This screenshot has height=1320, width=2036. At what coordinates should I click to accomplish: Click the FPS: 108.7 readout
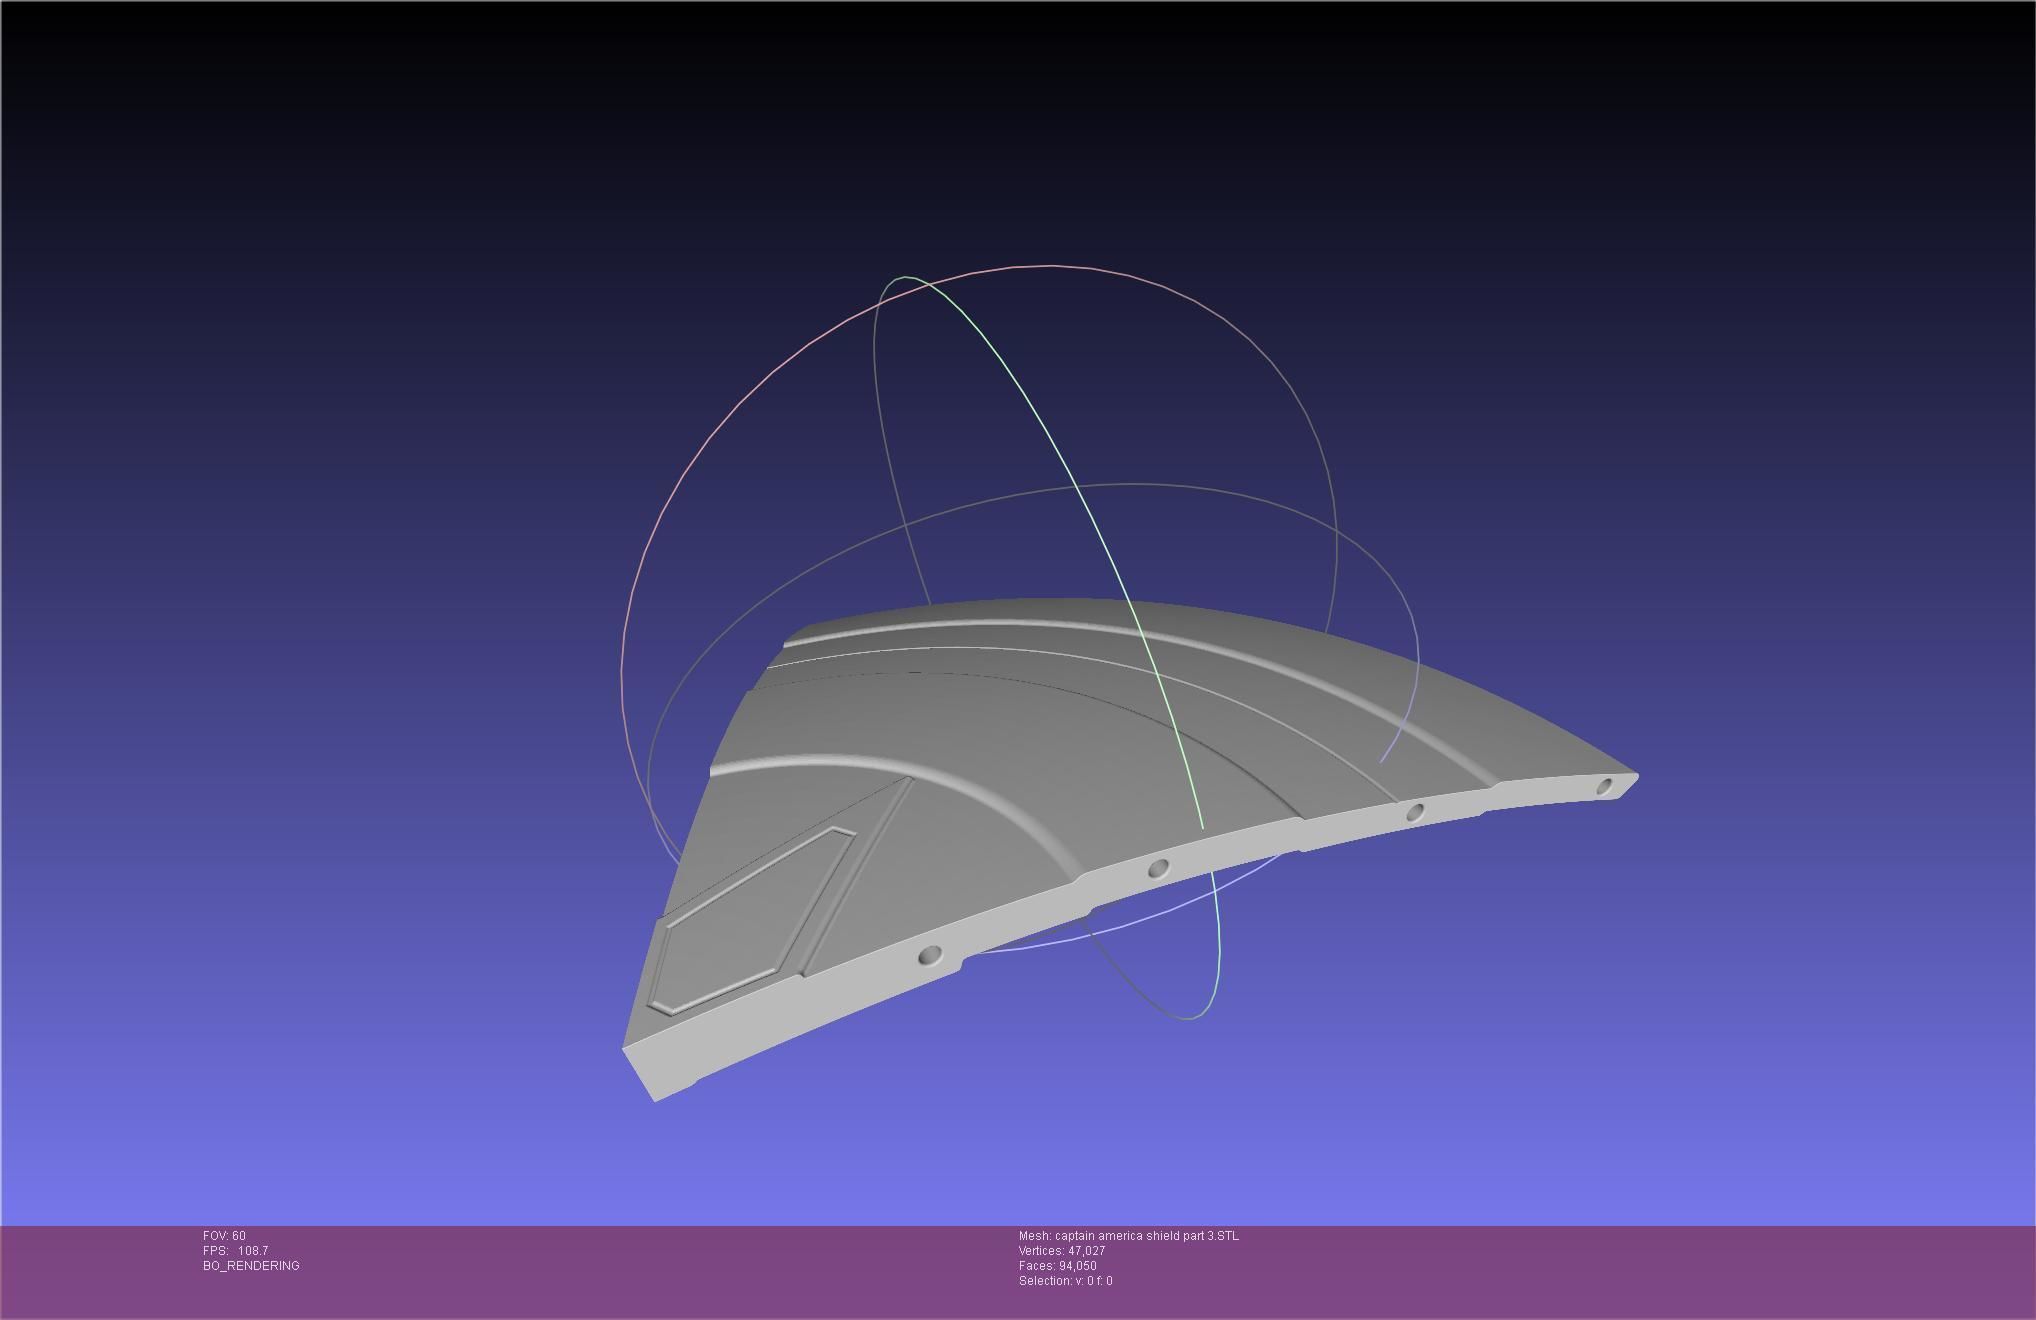(x=235, y=1251)
